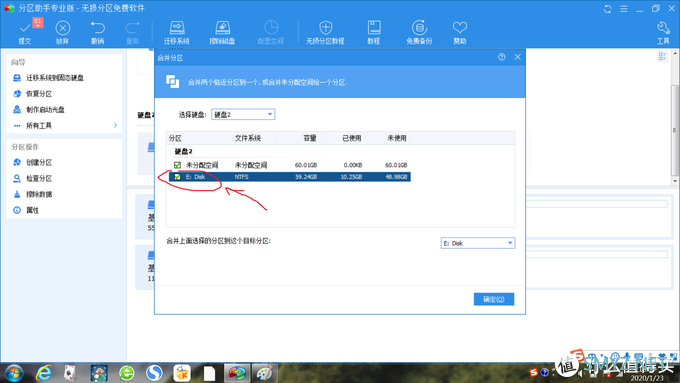
Task: Toggle the E: Disk partition checkbox
Action: tap(177, 177)
